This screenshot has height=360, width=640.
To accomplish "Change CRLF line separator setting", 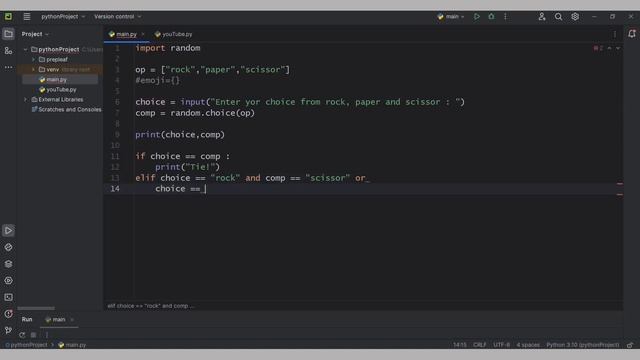I will coord(480,345).
